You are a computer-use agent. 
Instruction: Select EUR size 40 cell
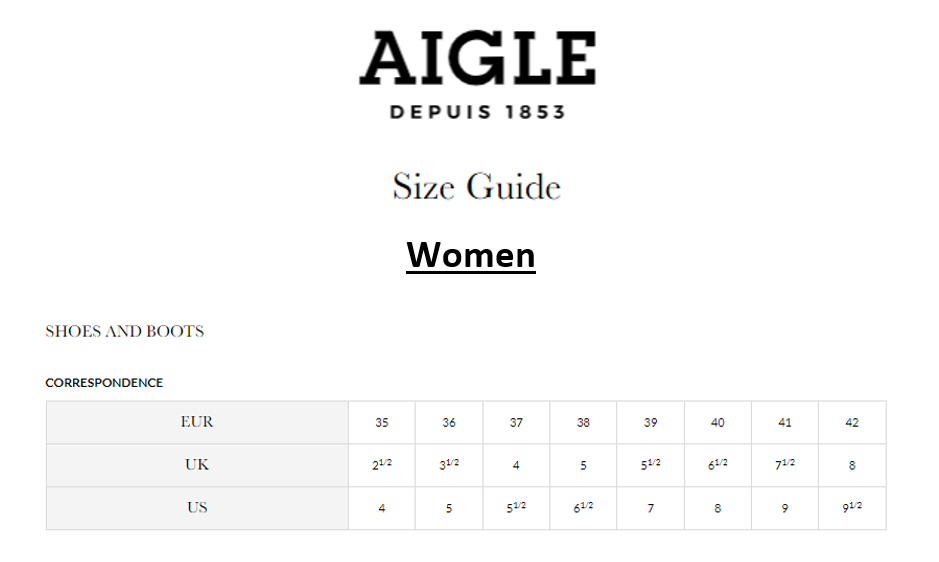[x=718, y=423]
